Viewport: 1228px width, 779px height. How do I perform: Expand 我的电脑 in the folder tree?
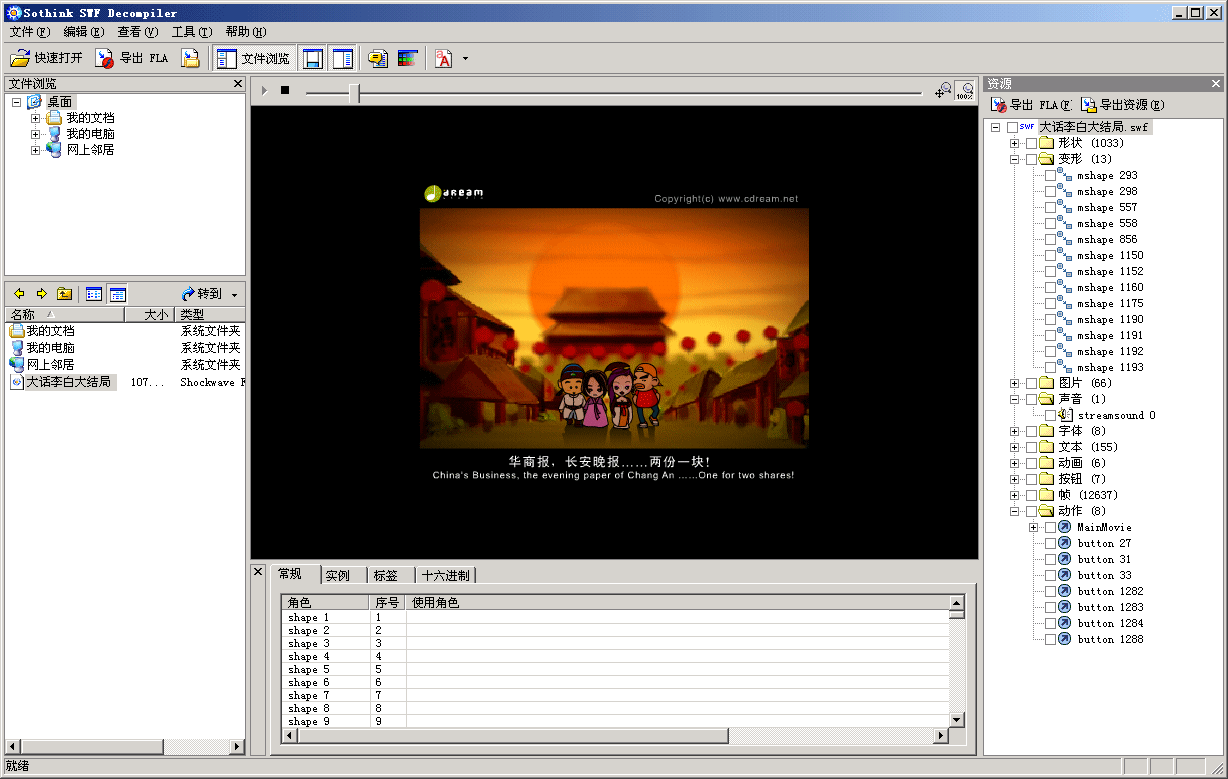click(35, 134)
